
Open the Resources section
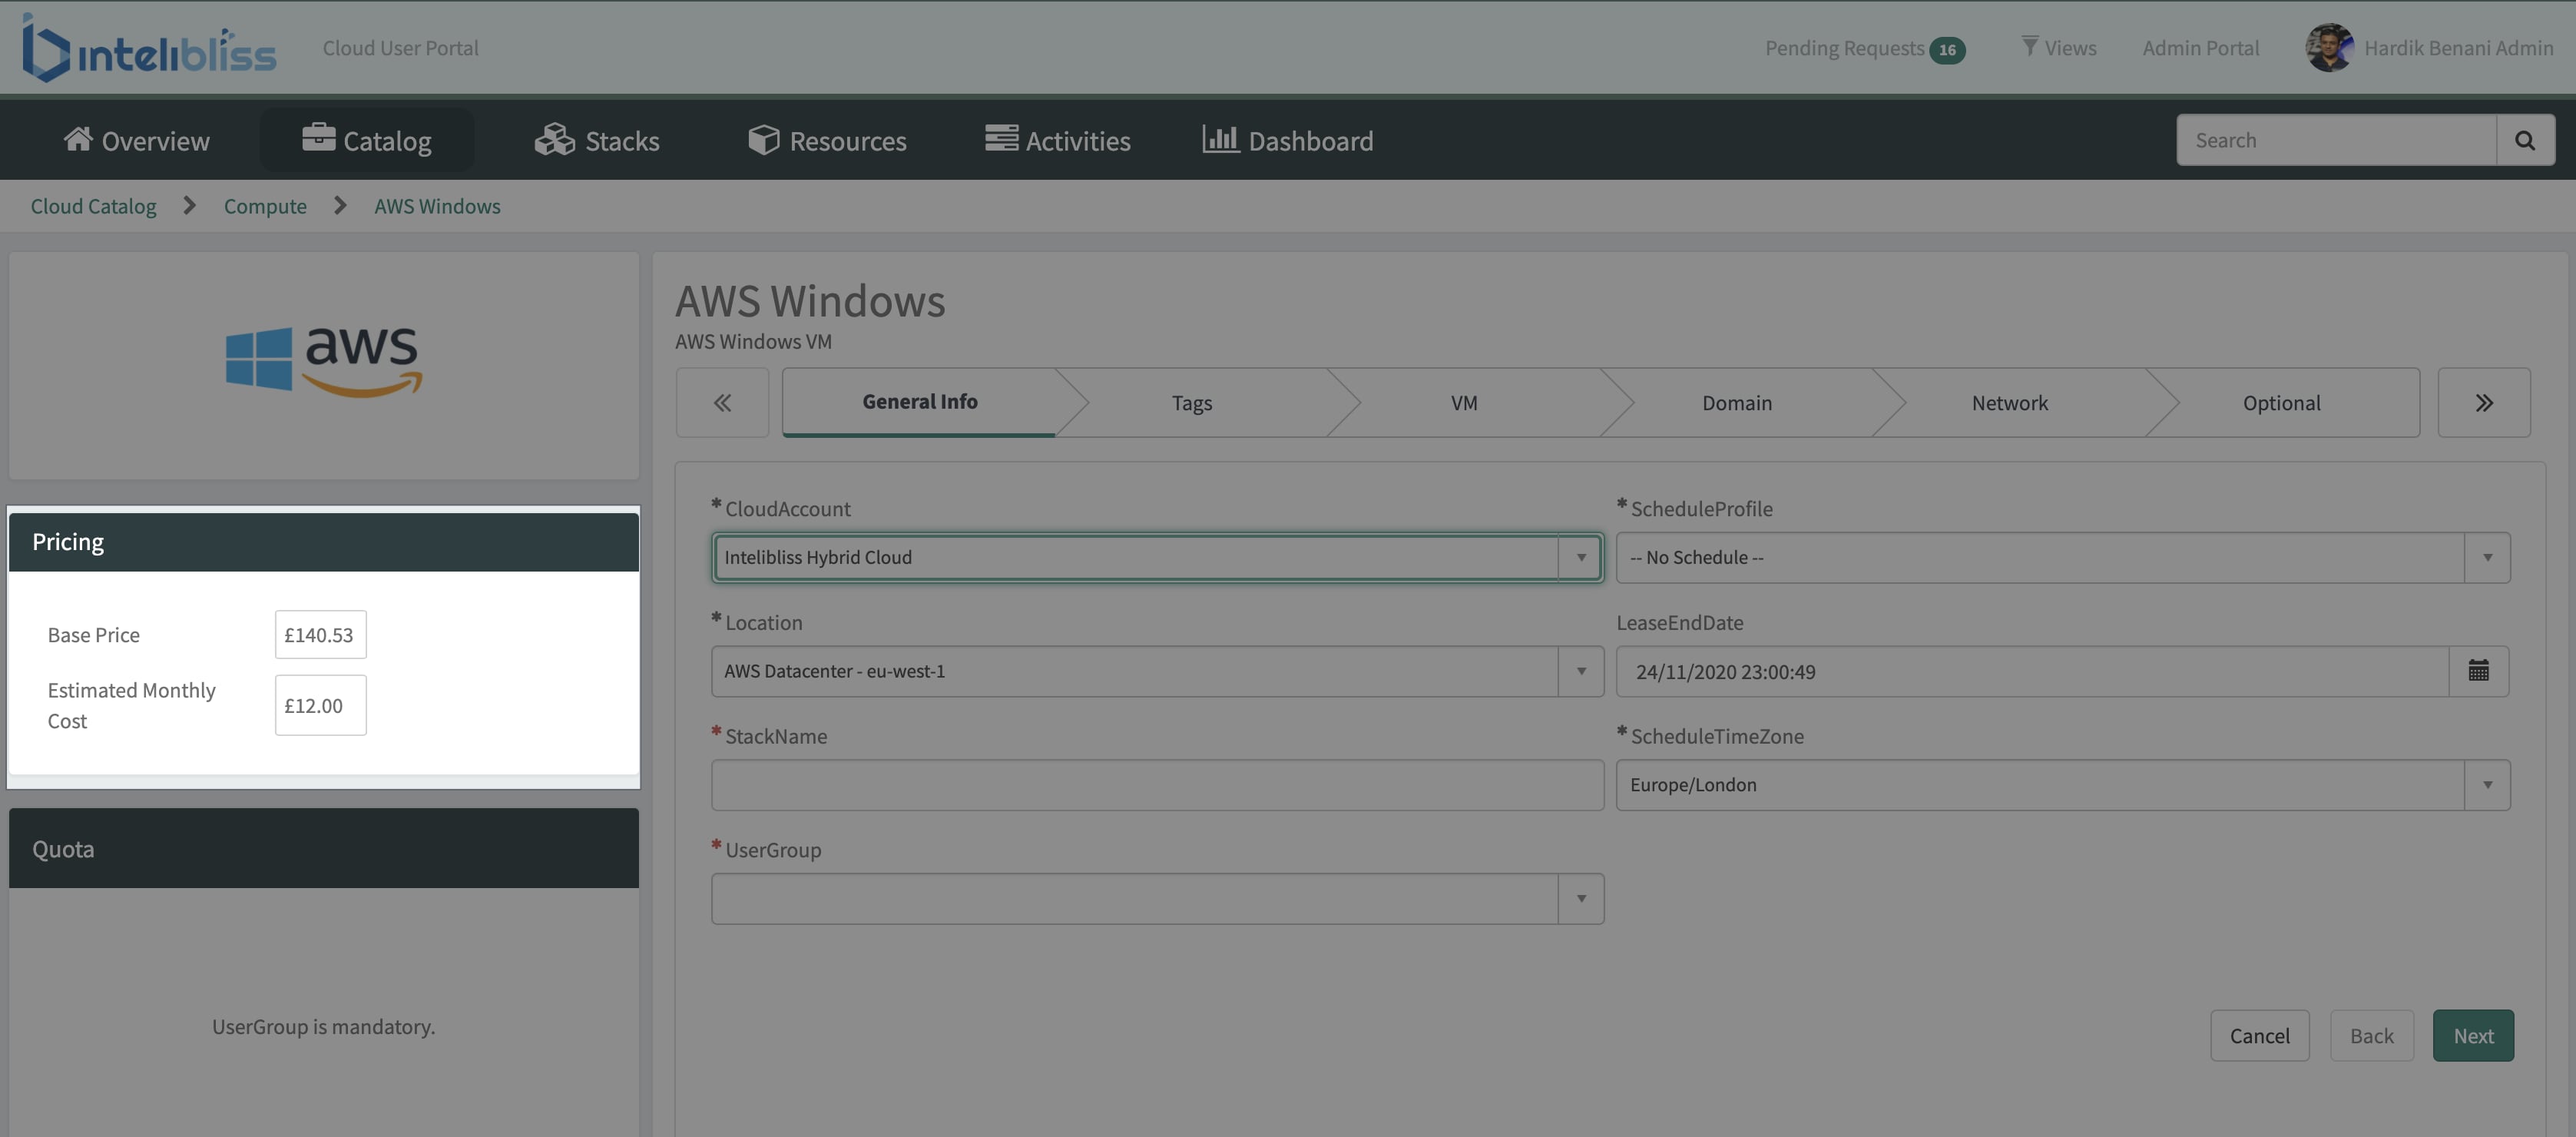(827, 140)
